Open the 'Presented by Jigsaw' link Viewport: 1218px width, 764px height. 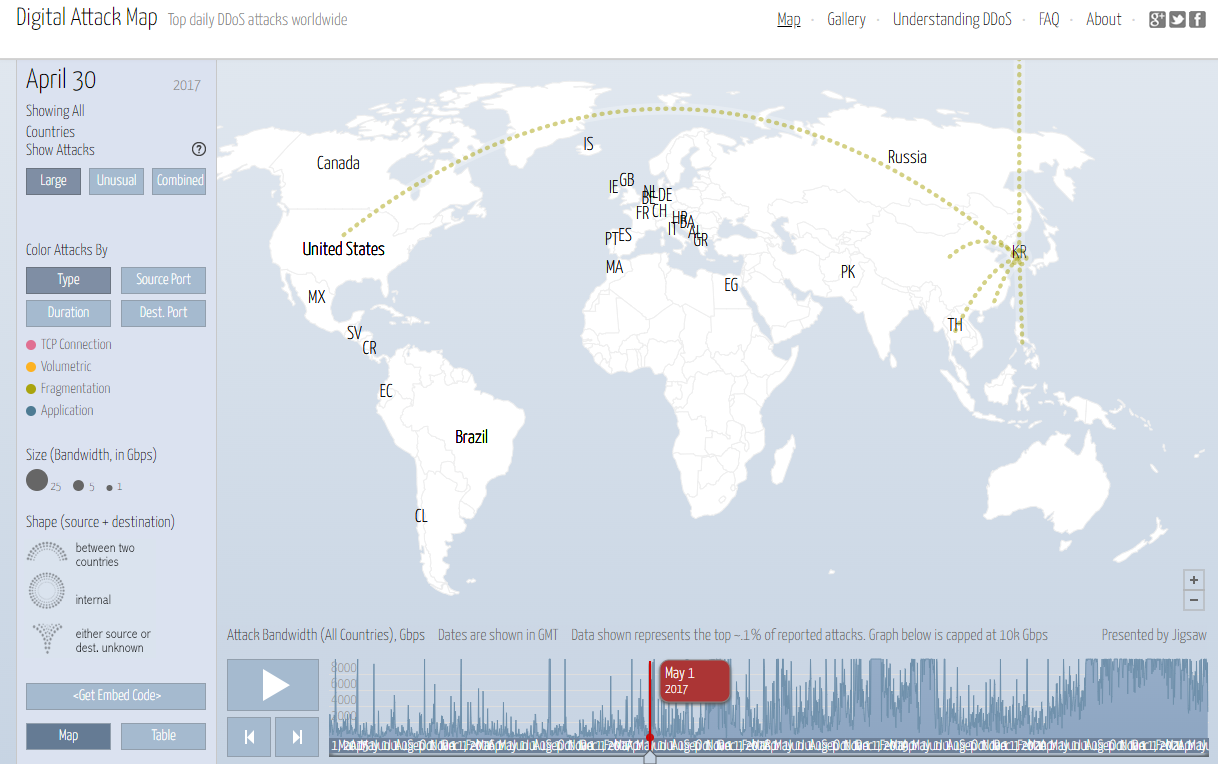tap(1152, 635)
